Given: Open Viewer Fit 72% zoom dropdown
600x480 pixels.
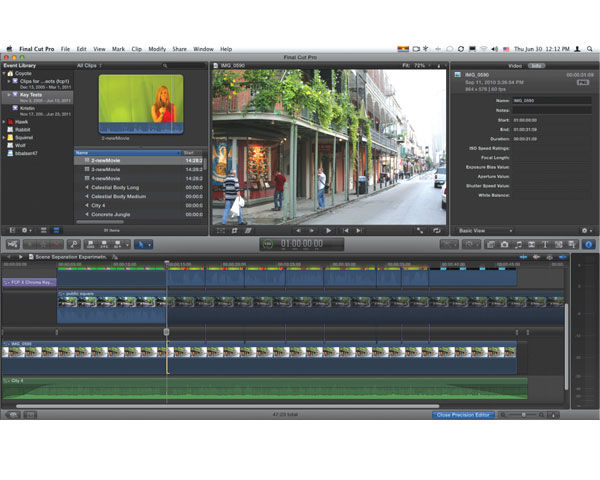Looking at the screenshot, I should (x=416, y=65).
